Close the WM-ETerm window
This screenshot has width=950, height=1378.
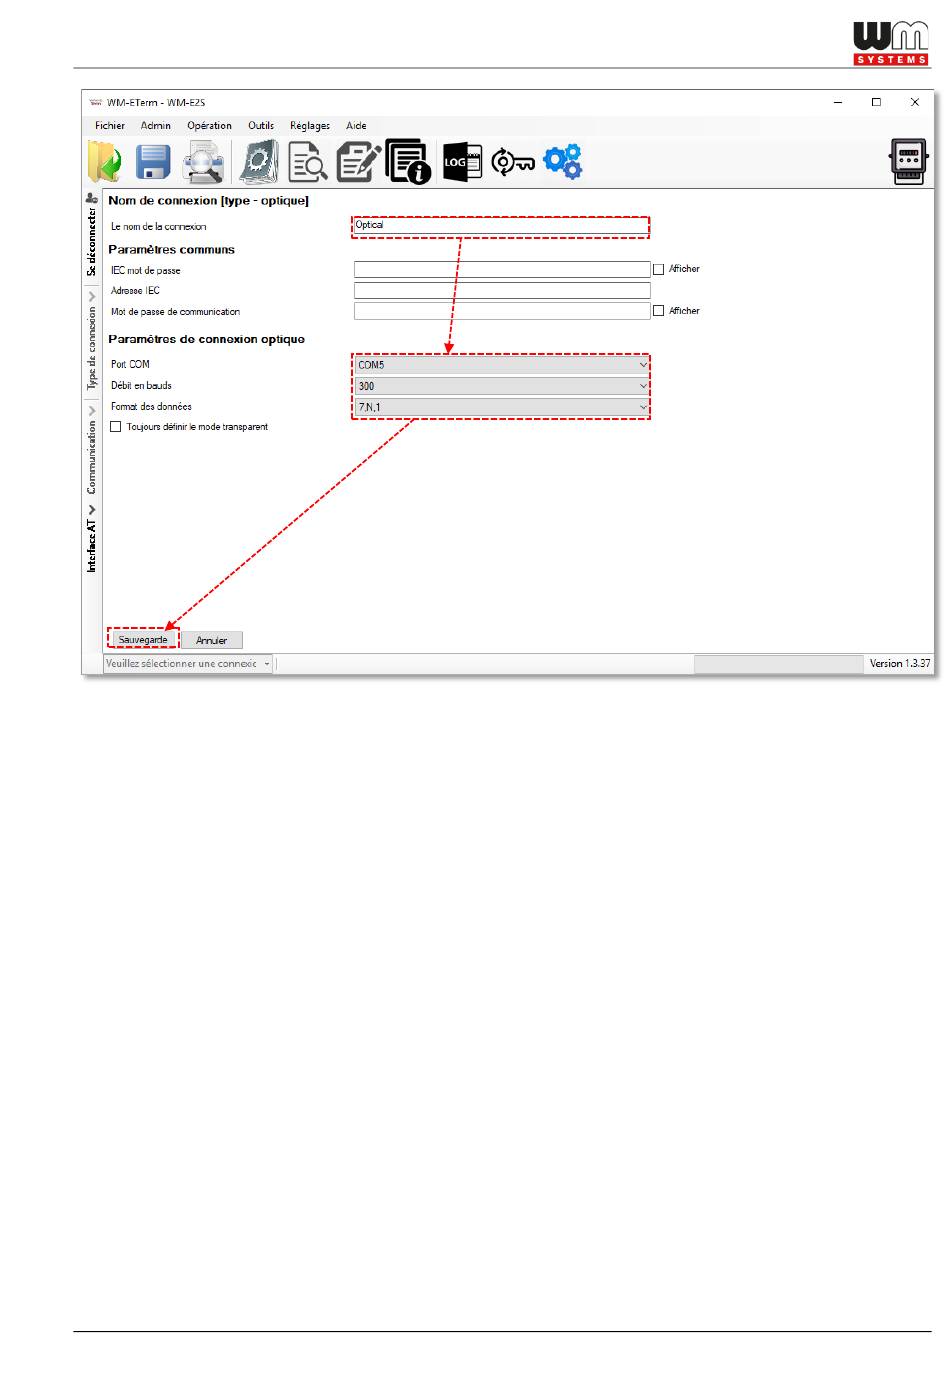914,102
